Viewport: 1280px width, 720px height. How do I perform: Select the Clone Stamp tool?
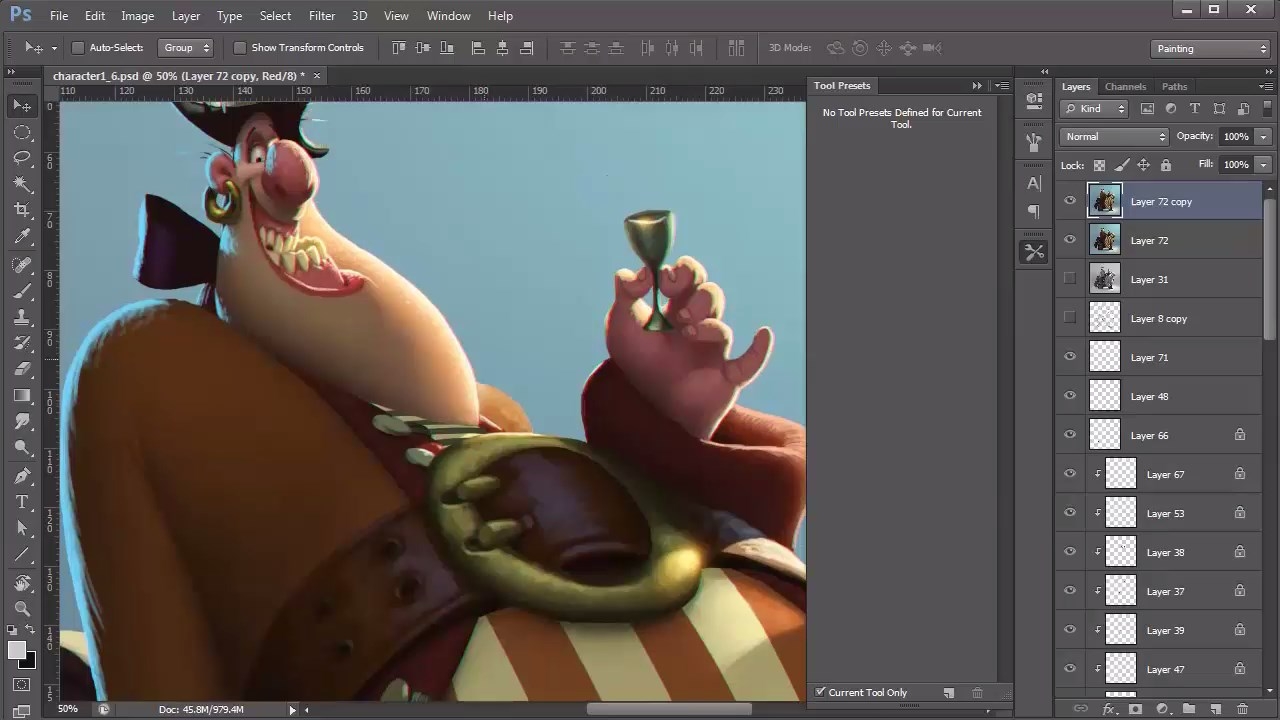click(x=22, y=317)
